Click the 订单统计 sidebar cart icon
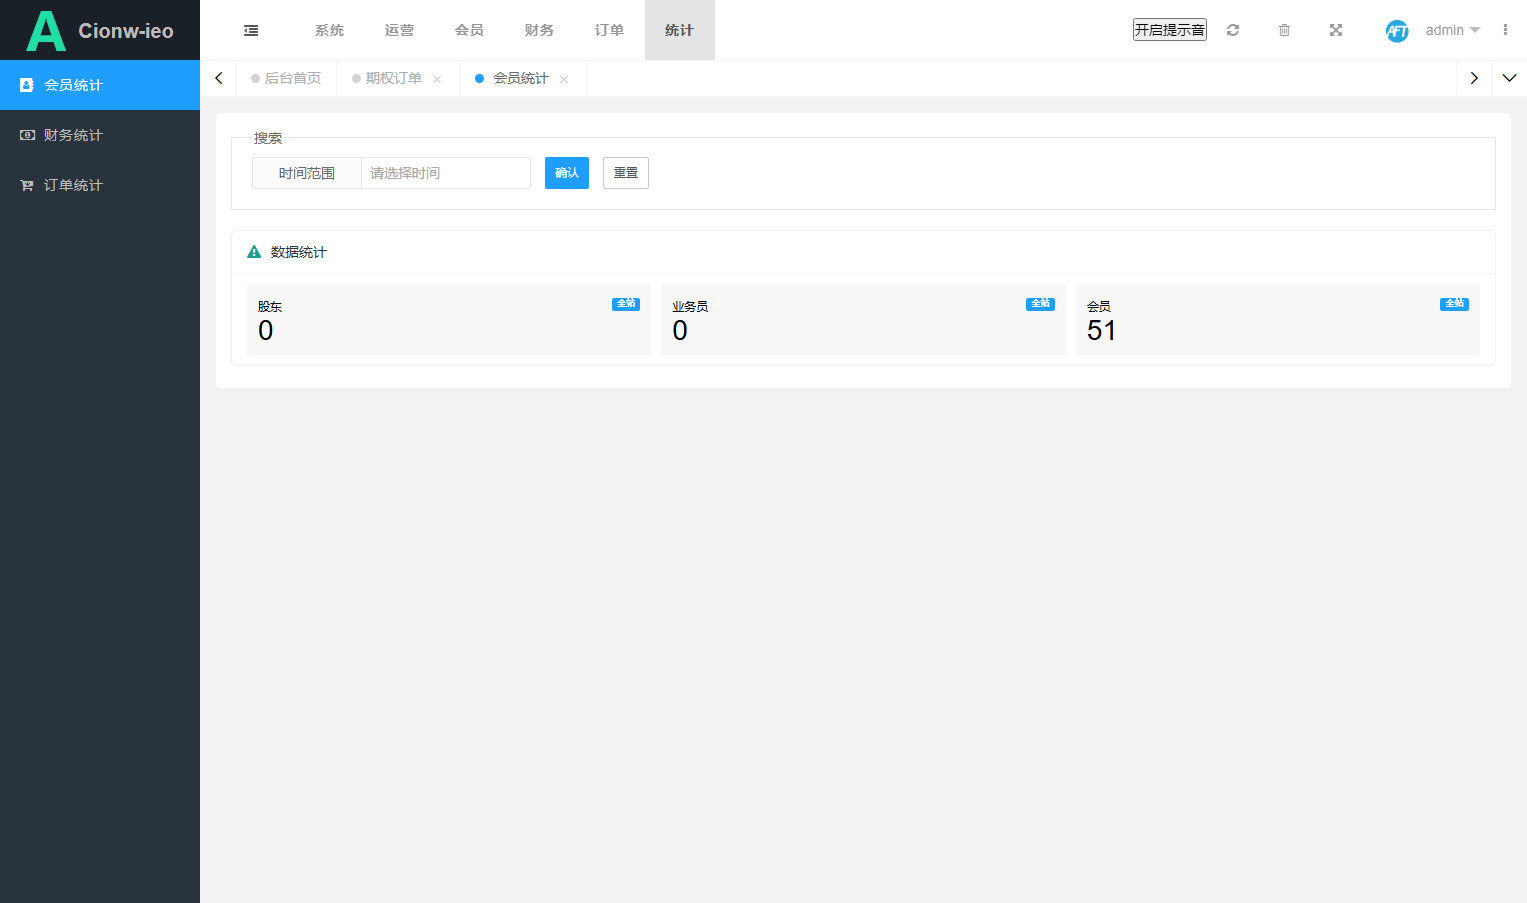This screenshot has width=1527, height=903. point(27,185)
